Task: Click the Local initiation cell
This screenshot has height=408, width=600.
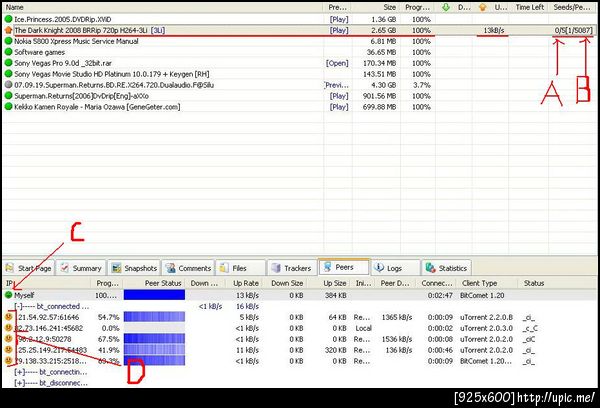Action: click(x=364, y=328)
